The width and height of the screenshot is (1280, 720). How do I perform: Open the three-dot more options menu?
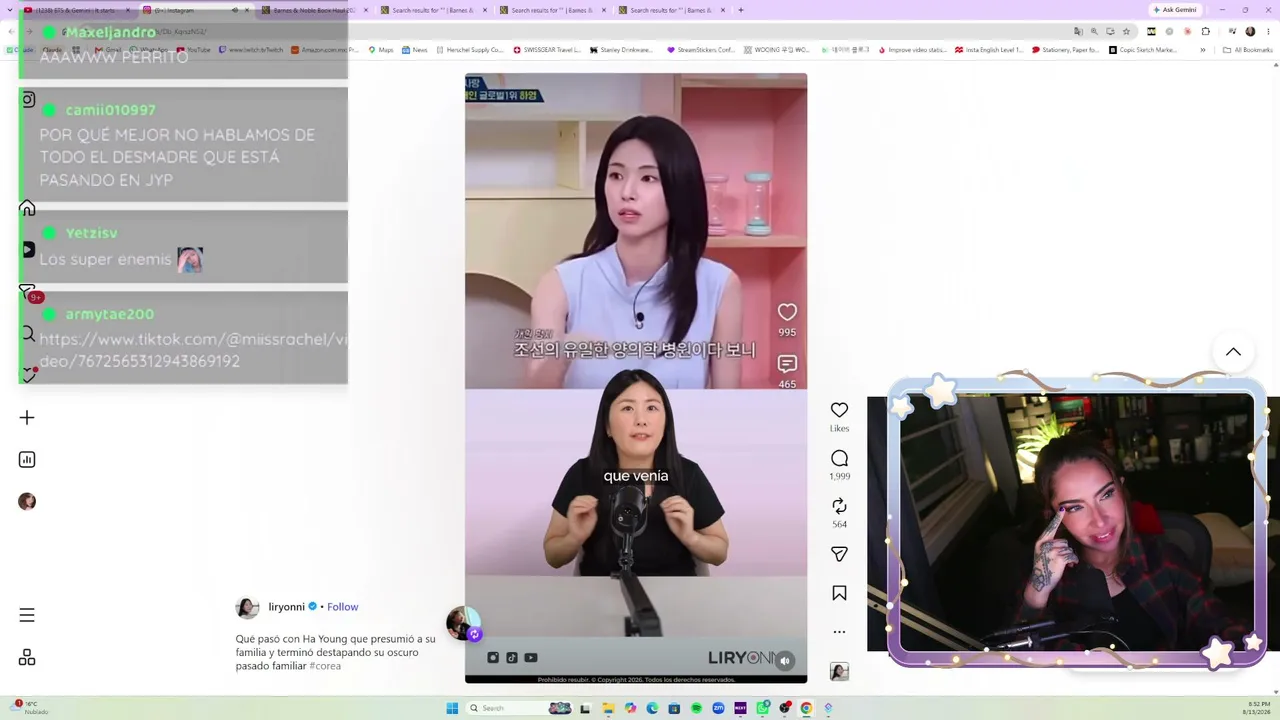[x=839, y=632]
